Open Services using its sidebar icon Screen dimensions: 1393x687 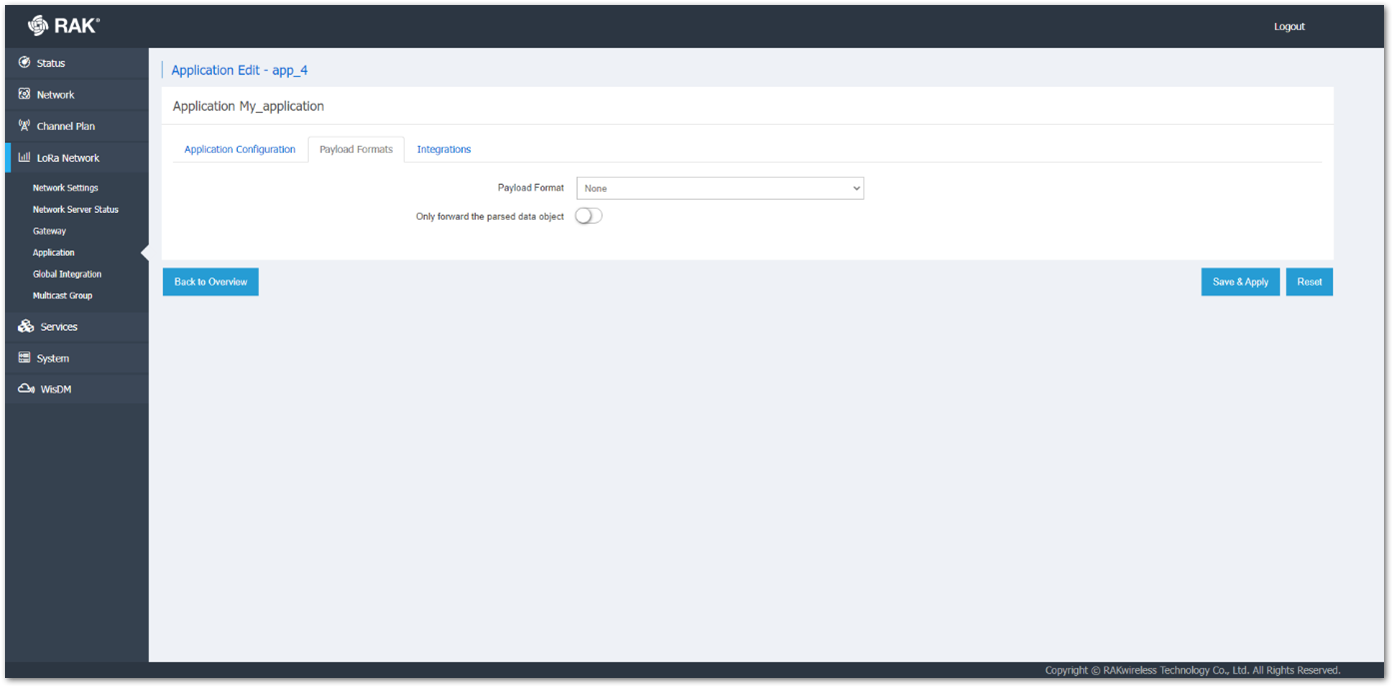(24, 326)
